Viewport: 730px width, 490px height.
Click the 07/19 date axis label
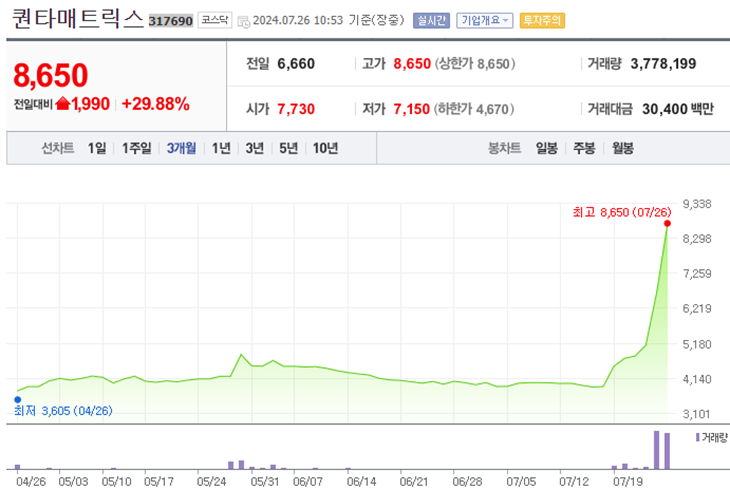628,481
